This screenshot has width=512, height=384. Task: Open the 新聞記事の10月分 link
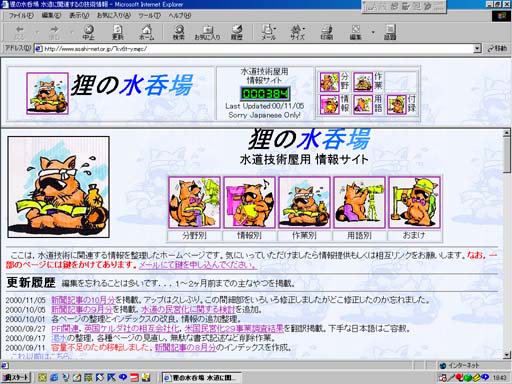tap(83, 300)
